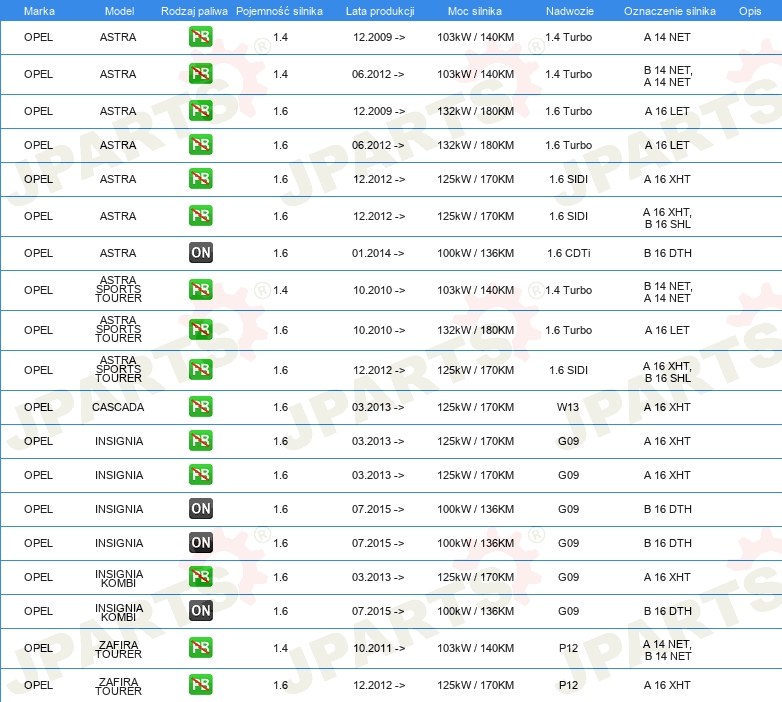Click the Model column header
Viewport: 782px width, 702px height.
(119, 11)
